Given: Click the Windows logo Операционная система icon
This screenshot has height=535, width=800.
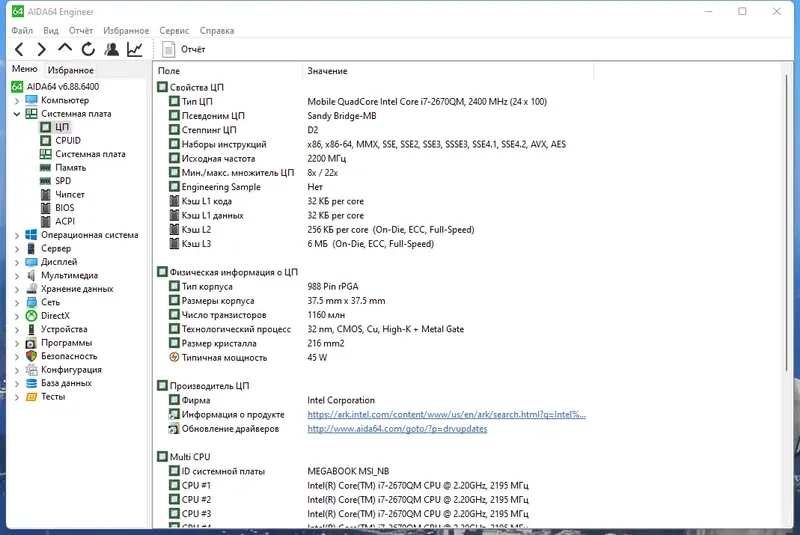Looking at the screenshot, I should coord(31,235).
